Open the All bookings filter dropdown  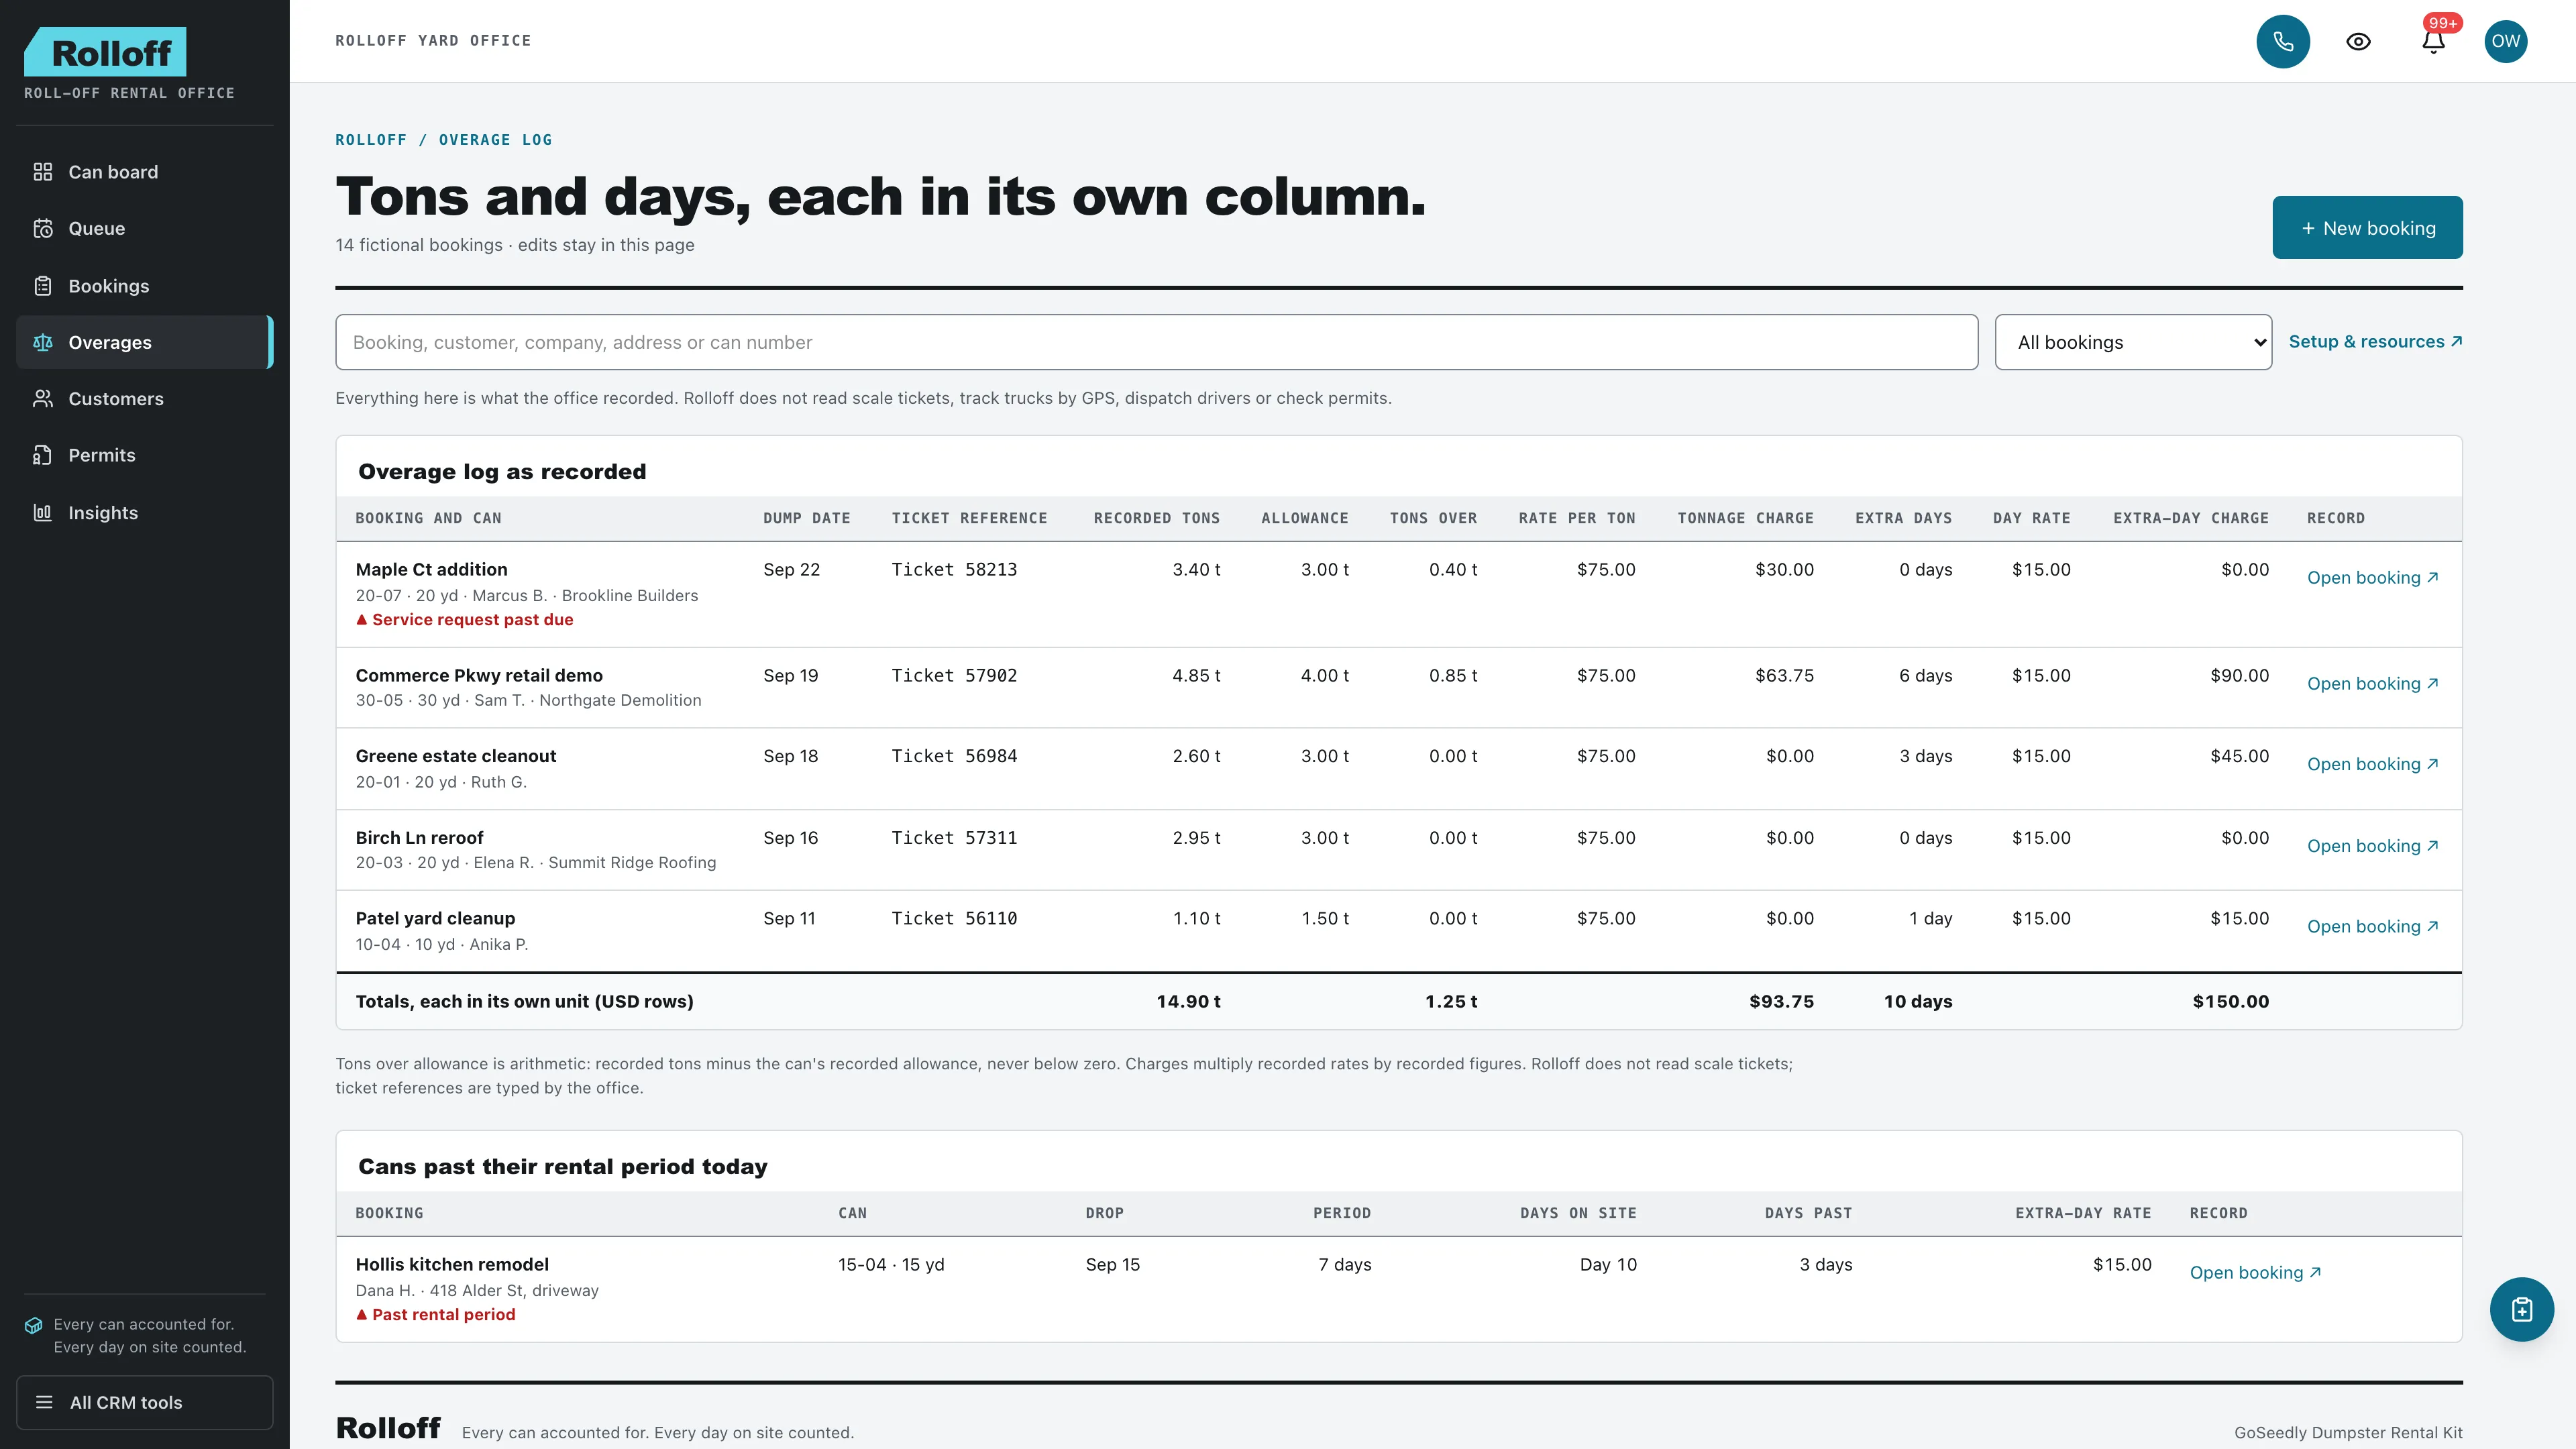tap(2133, 342)
